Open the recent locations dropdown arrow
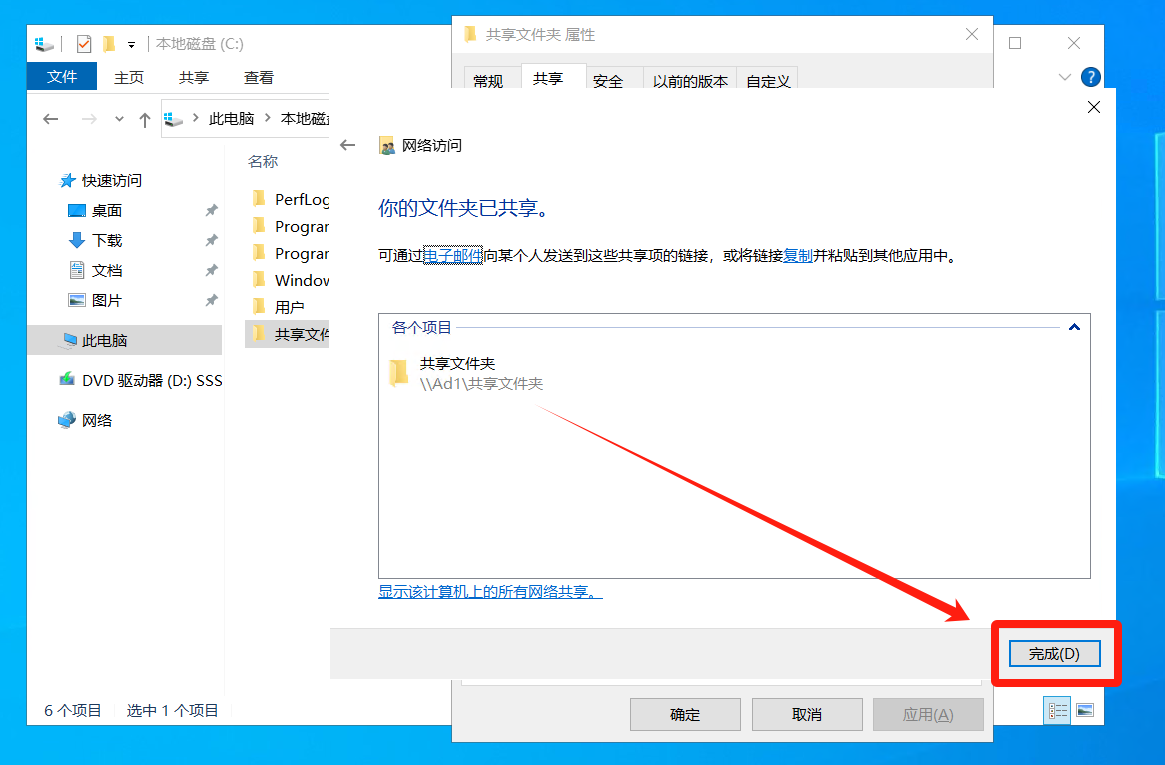This screenshot has height=765, width=1165. tap(120, 119)
